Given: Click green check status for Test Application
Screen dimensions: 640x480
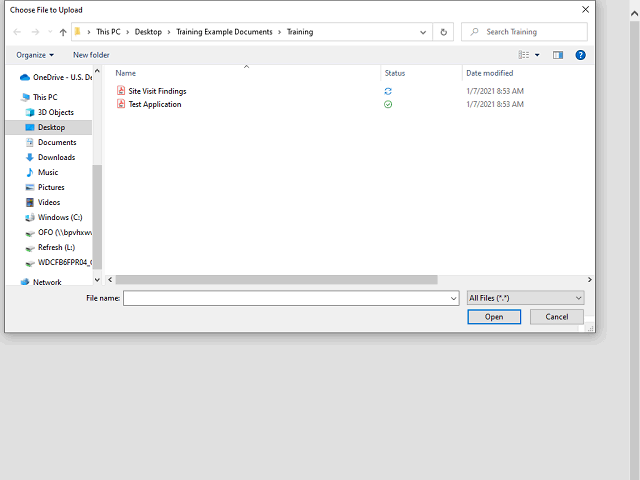Looking at the screenshot, I should [x=388, y=104].
